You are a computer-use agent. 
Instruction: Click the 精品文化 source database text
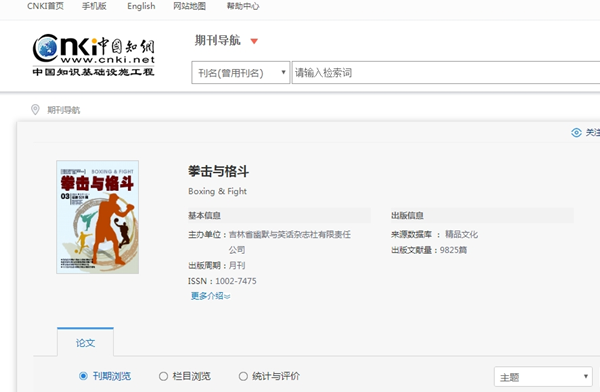pyautogui.click(x=461, y=234)
